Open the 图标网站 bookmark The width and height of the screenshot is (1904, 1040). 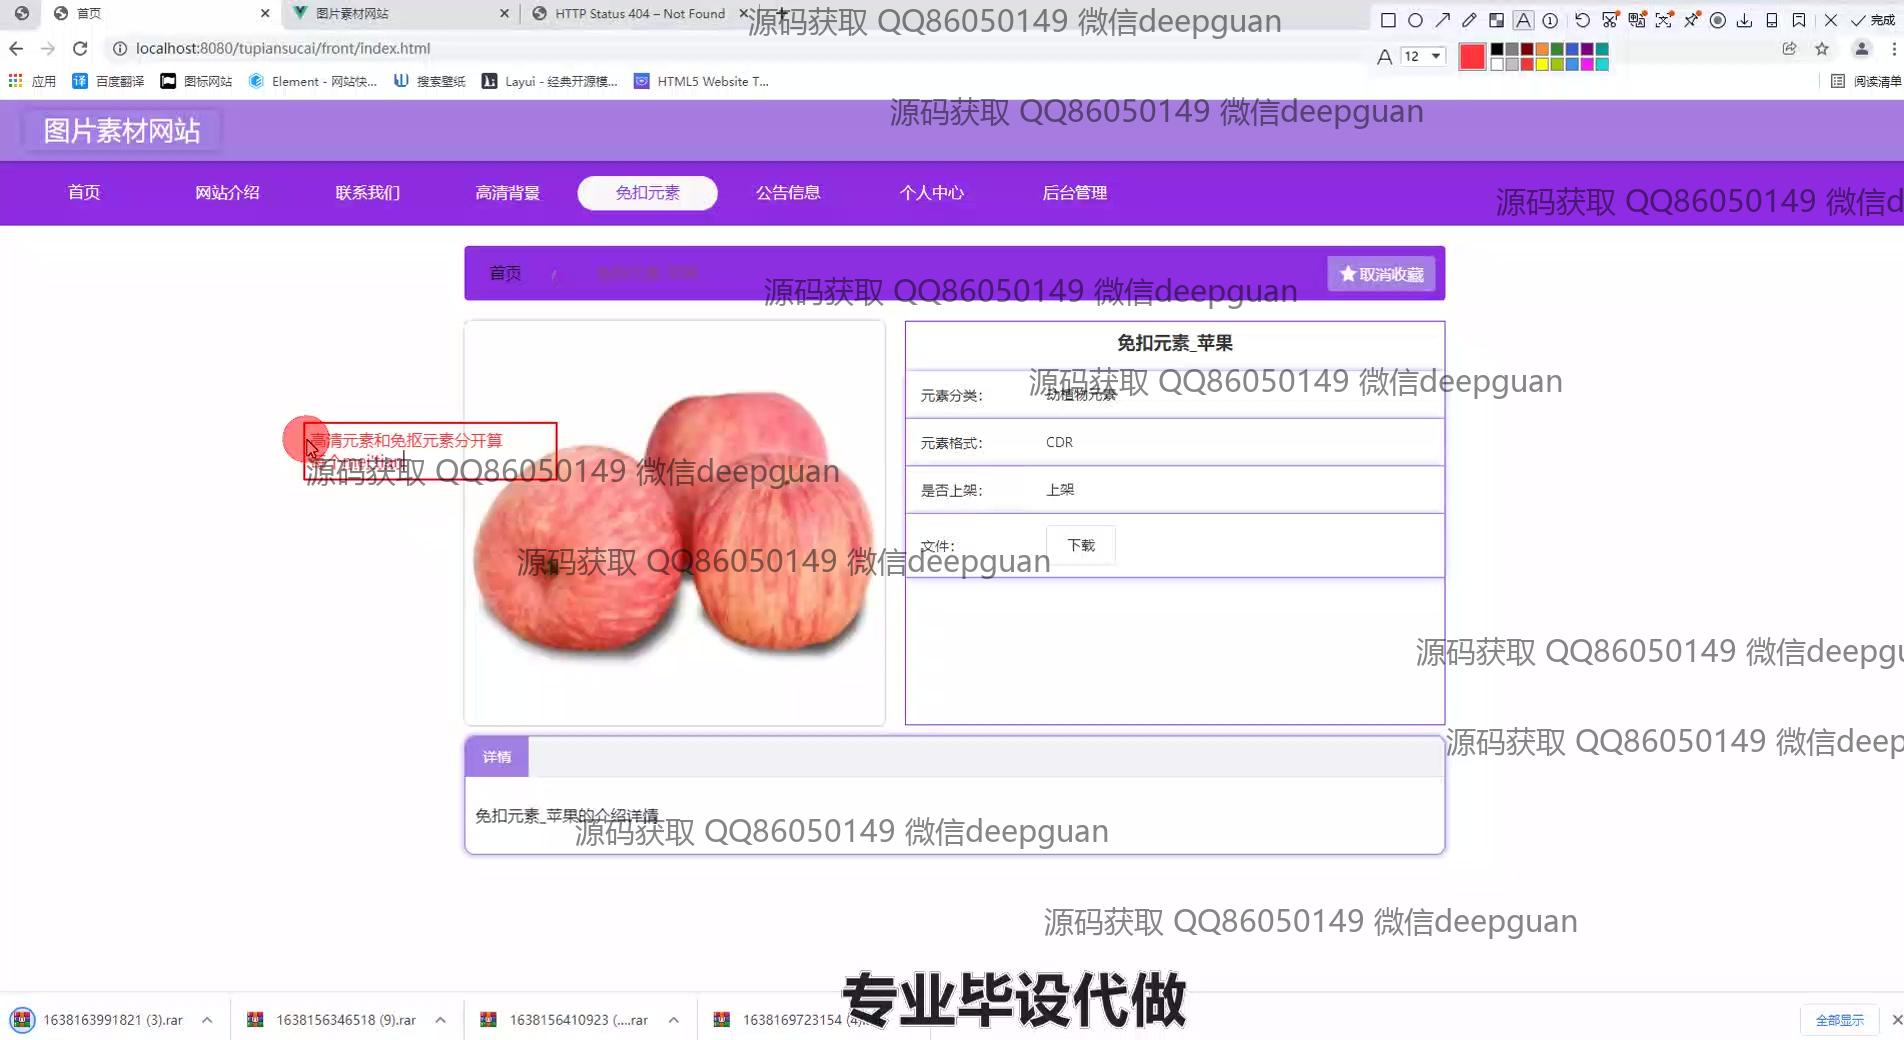click(197, 81)
